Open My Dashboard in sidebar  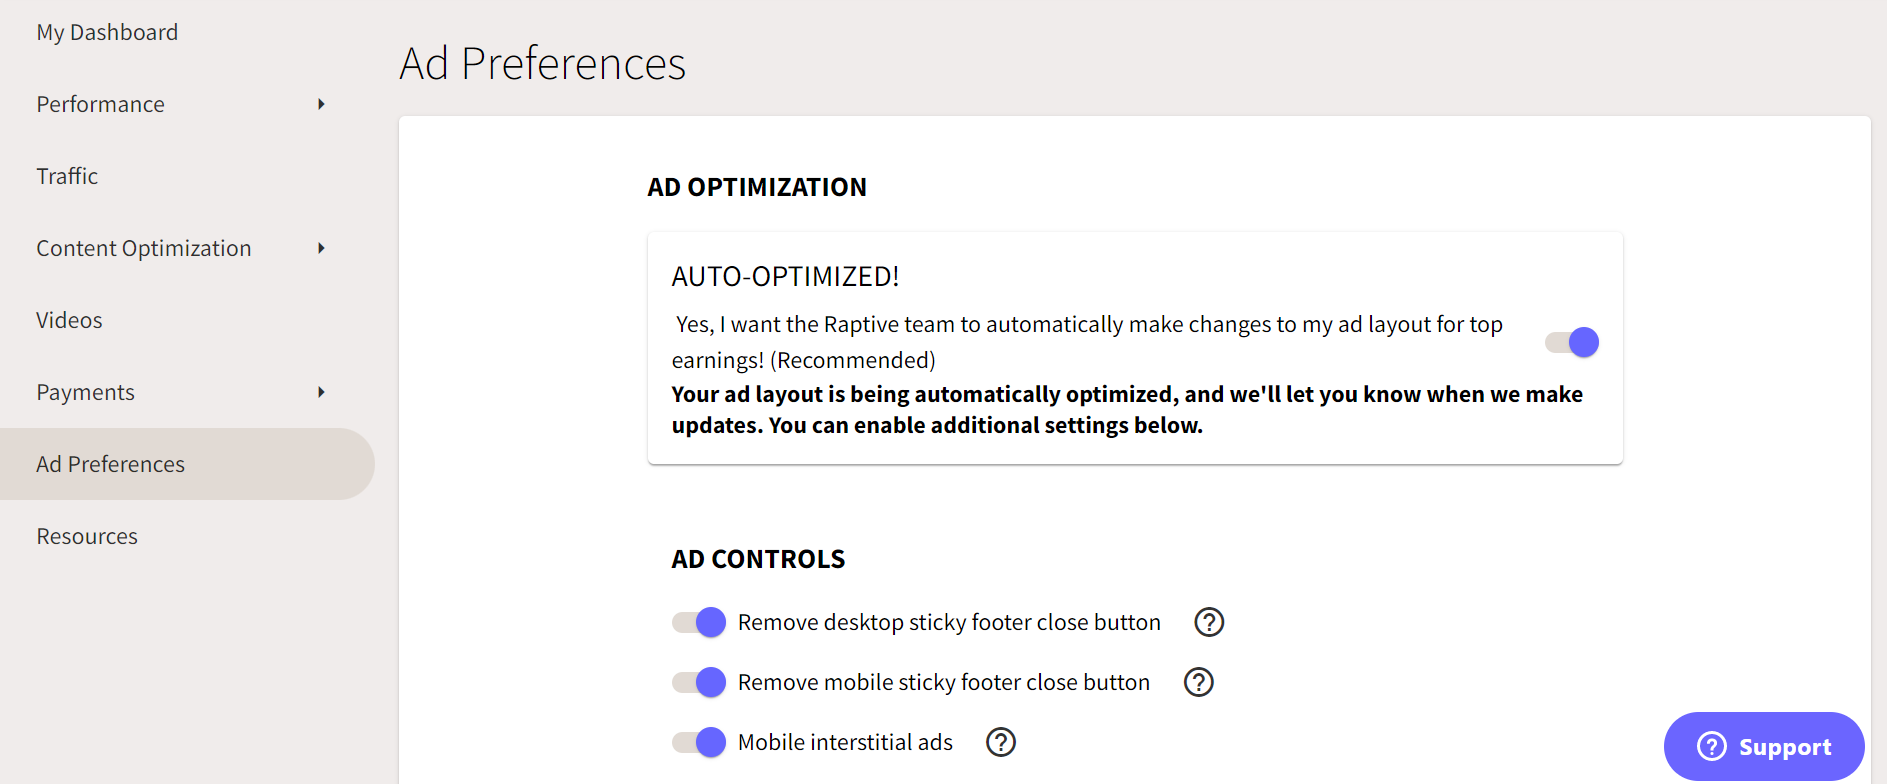pos(107,32)
